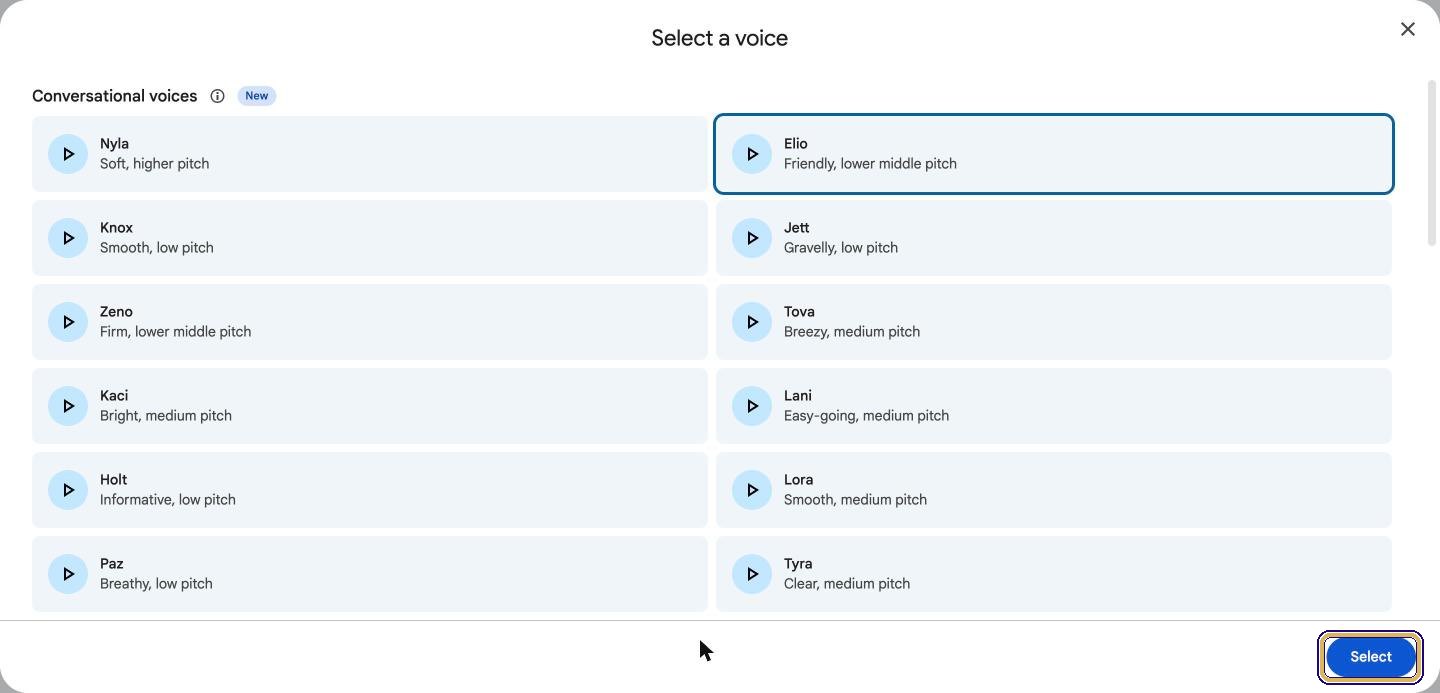Screen dimensions: 1440x693
Task: Preview the Tova voice
Action: click(752, 322)
